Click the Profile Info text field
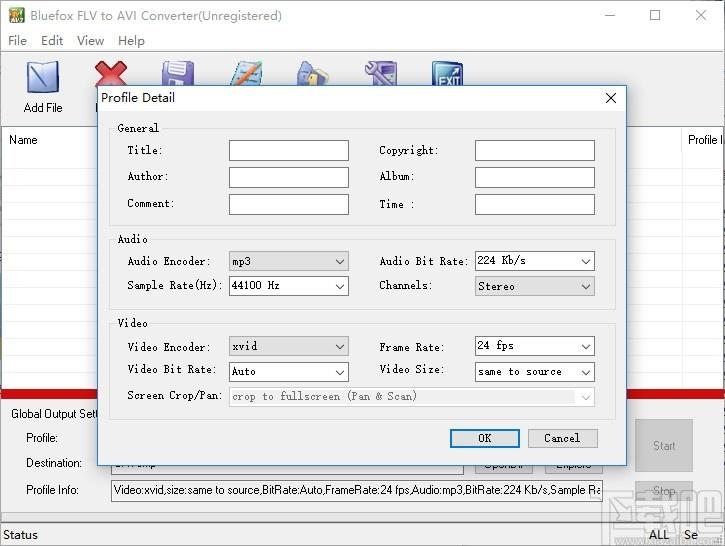 356,491
